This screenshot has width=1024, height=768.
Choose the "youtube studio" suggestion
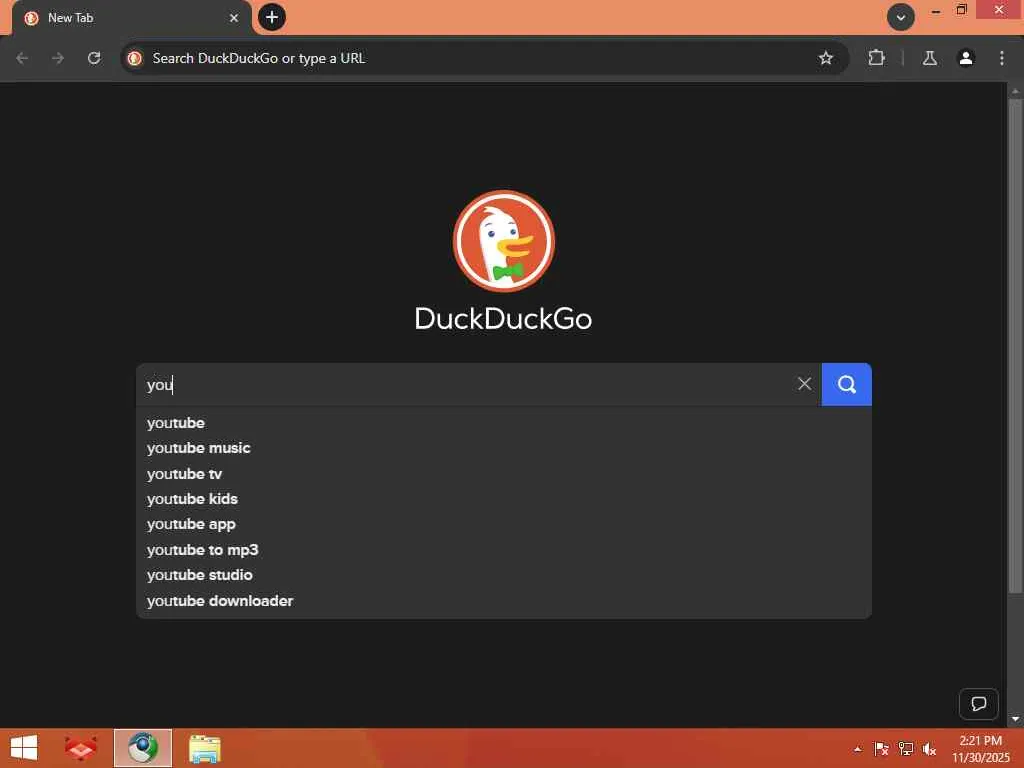[x=503, y=575]
